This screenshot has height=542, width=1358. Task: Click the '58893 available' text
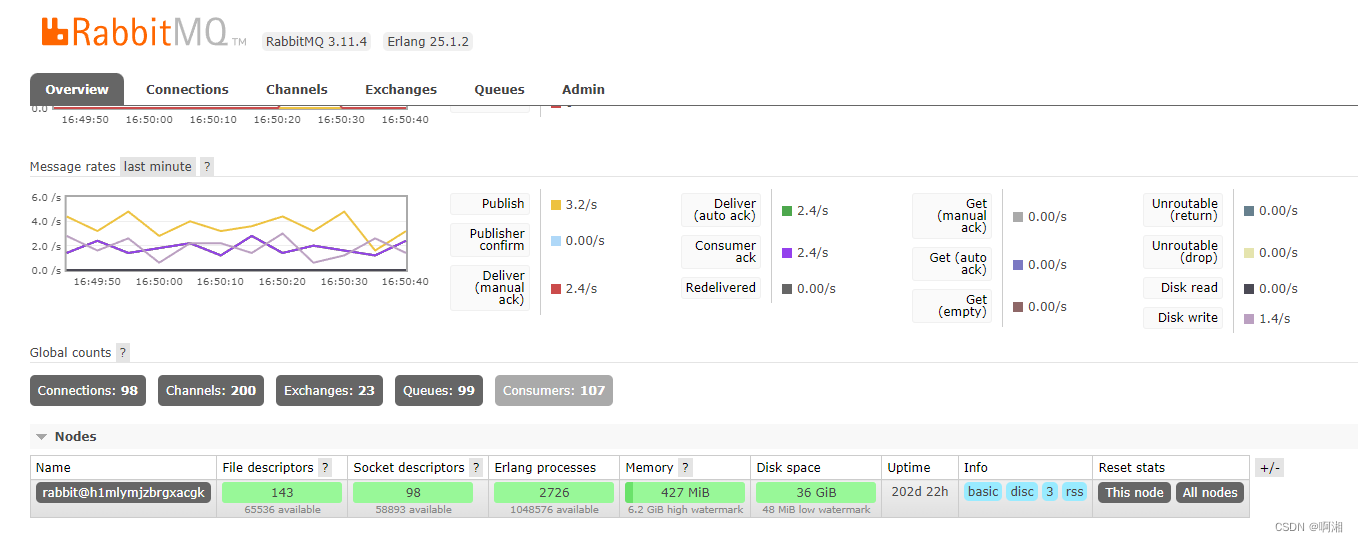click(x=413, y=510)
